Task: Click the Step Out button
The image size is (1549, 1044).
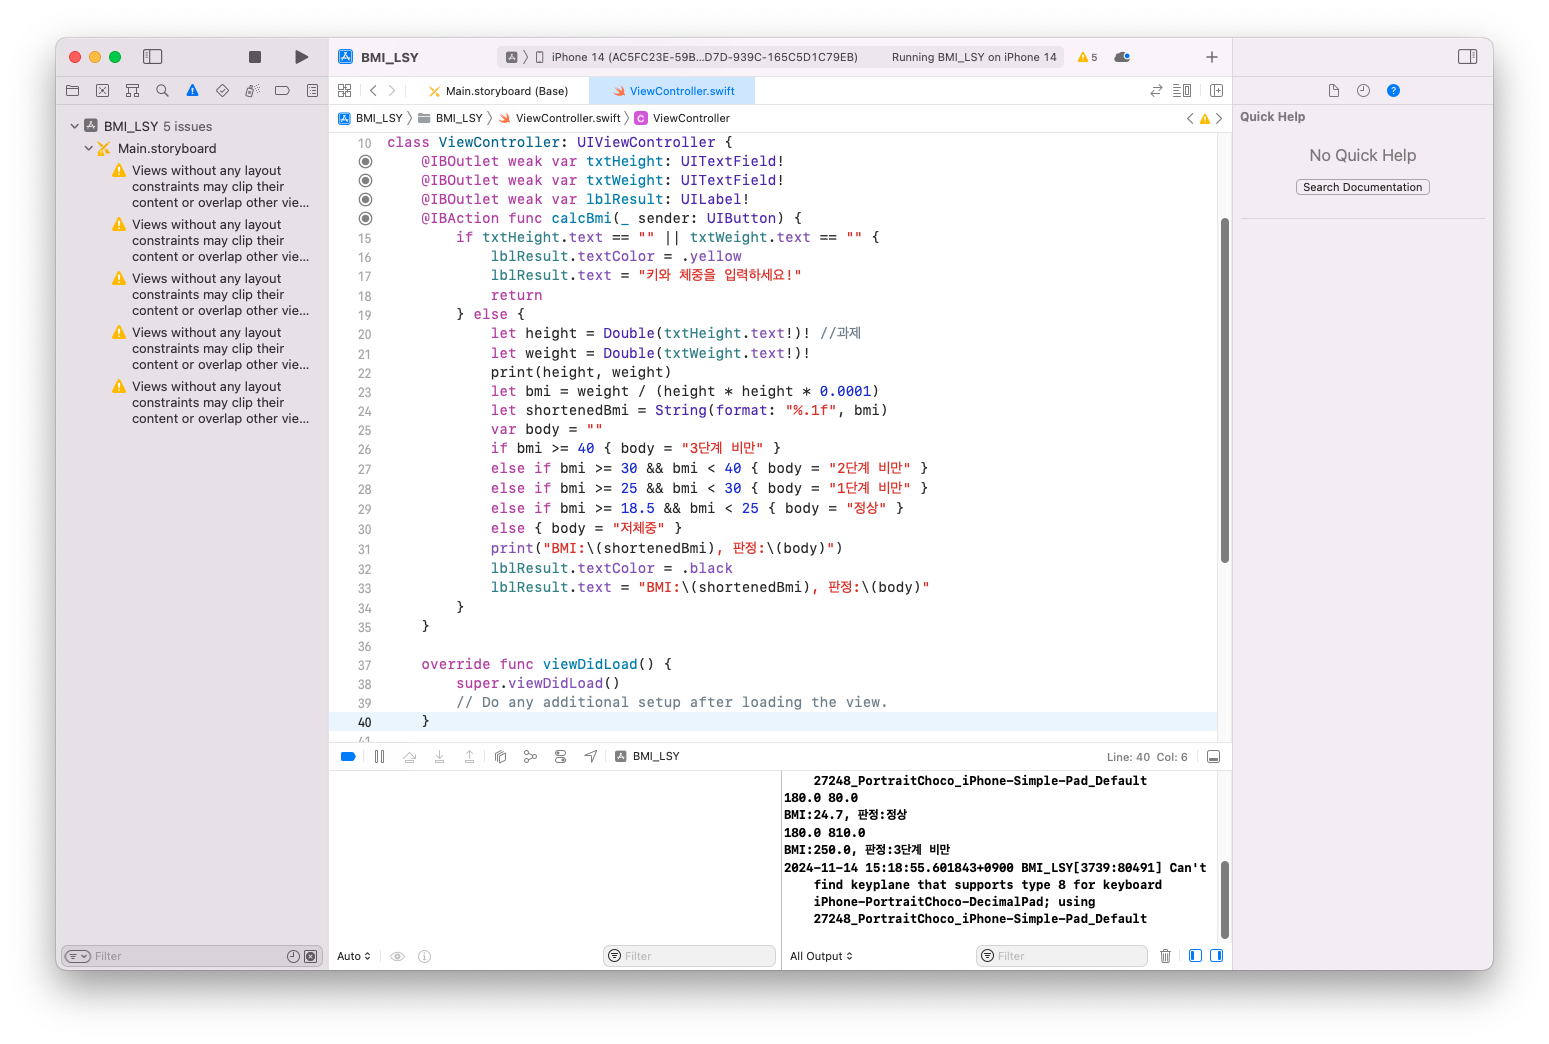Action: tap(469, 757)
